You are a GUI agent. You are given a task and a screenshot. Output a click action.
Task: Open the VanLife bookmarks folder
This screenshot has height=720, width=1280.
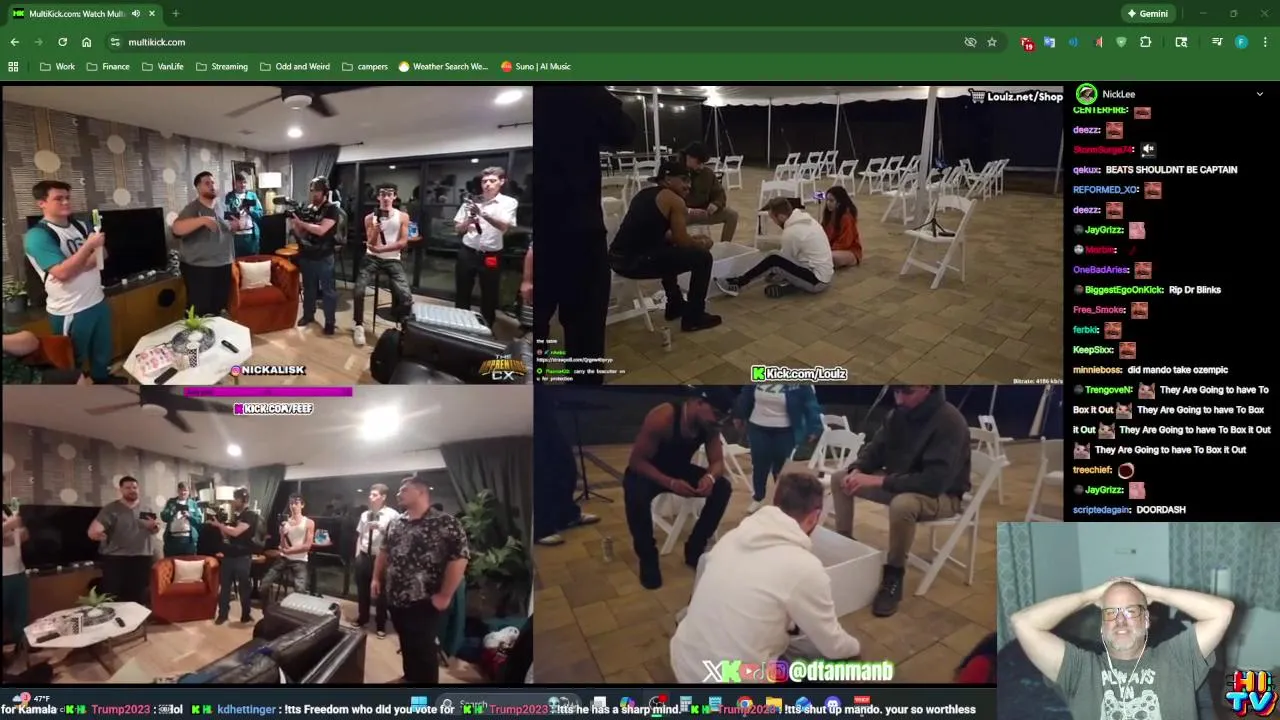coord(162,66)
